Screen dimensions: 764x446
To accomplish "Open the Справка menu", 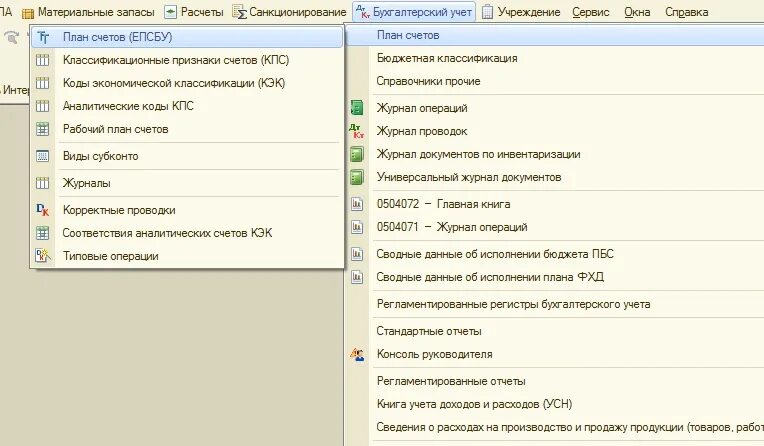I will pyautogui.click(x=687, y=12).
